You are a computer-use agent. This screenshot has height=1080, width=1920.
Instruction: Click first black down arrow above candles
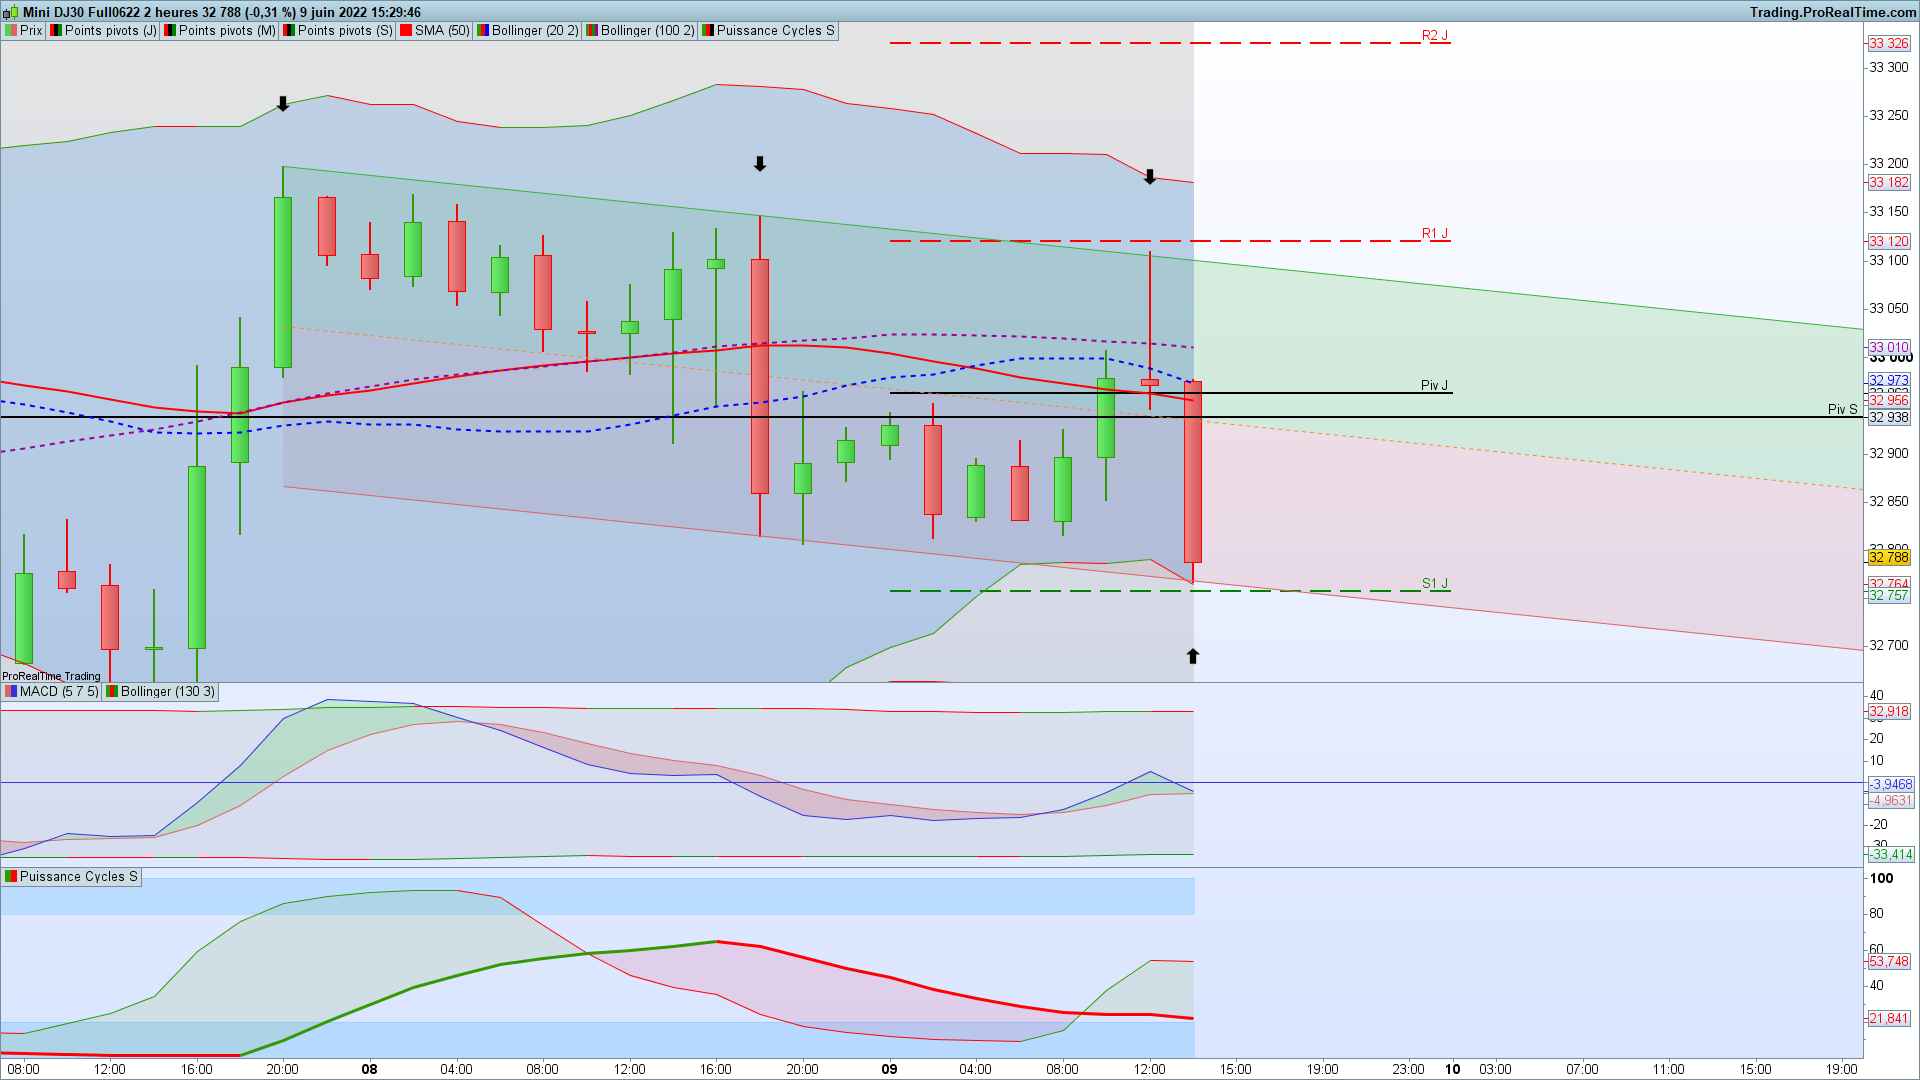pyautogui.click(x=283, y=104)
